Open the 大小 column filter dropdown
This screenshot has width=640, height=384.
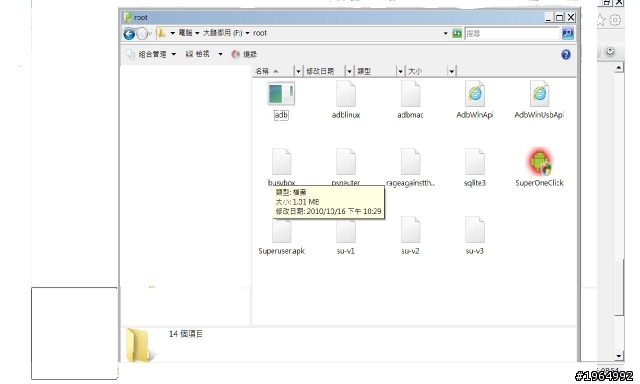coord(451,71)
